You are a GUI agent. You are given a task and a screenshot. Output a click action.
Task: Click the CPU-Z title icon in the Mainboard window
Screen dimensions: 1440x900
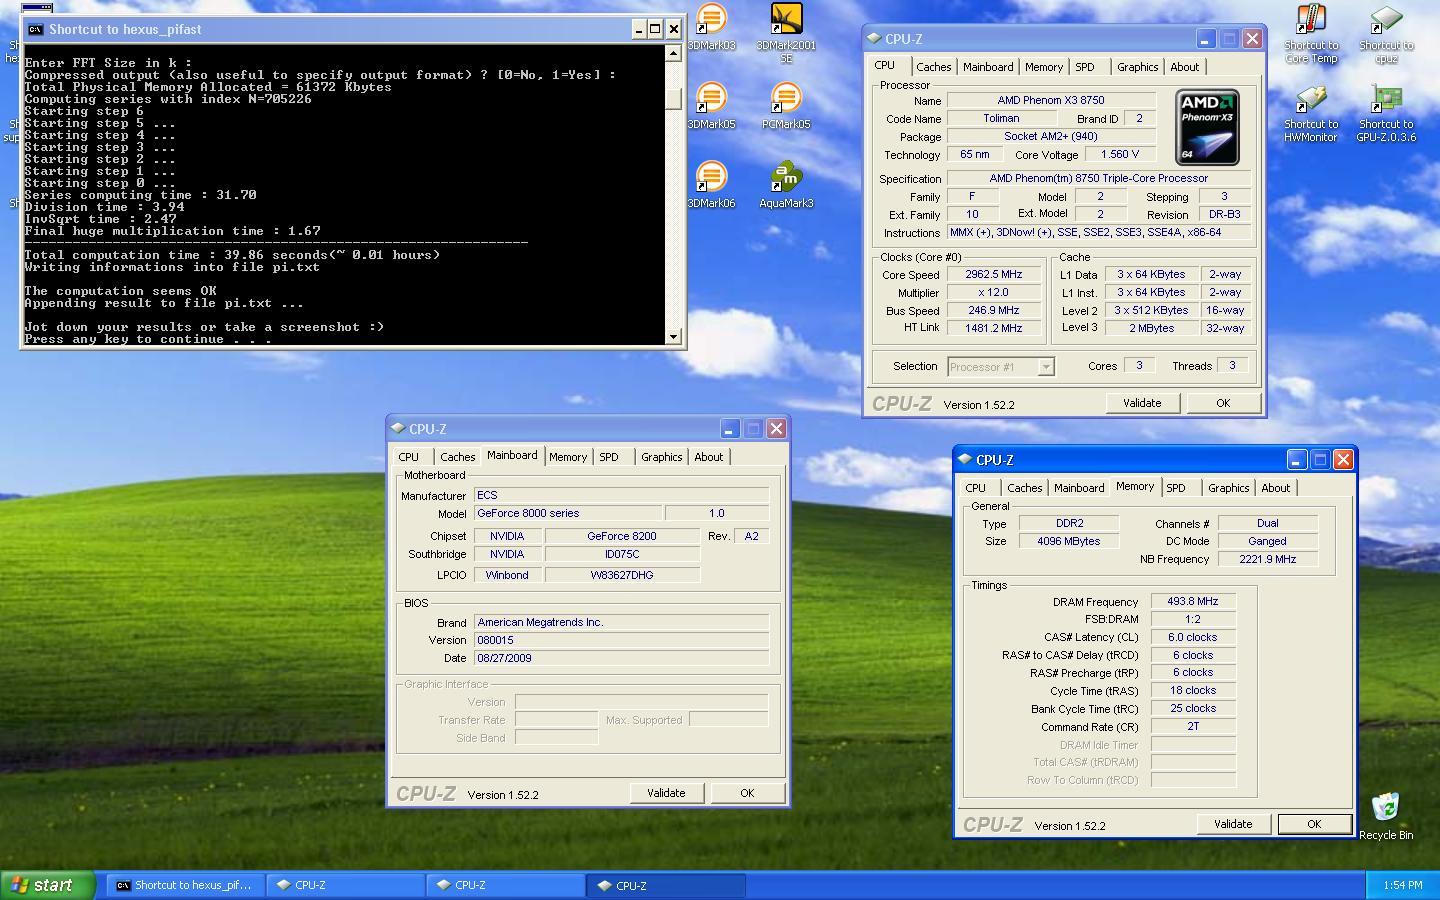pyautogui.click(x=398, y=428)
